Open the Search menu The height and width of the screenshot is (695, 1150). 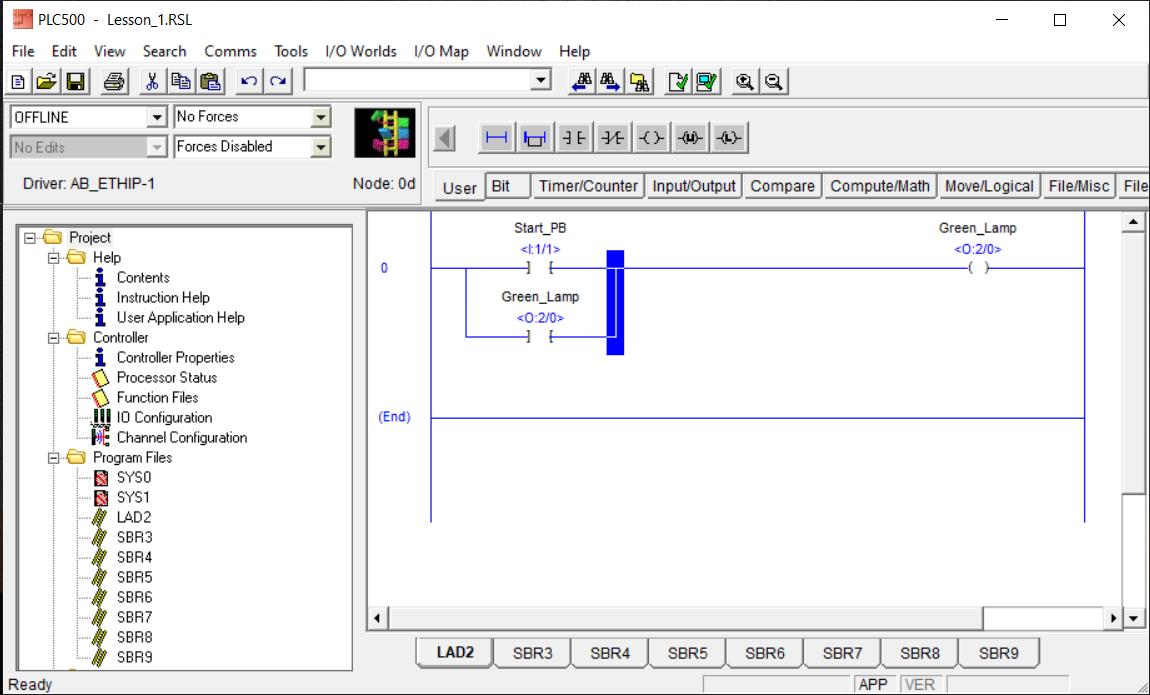point(164,51)
